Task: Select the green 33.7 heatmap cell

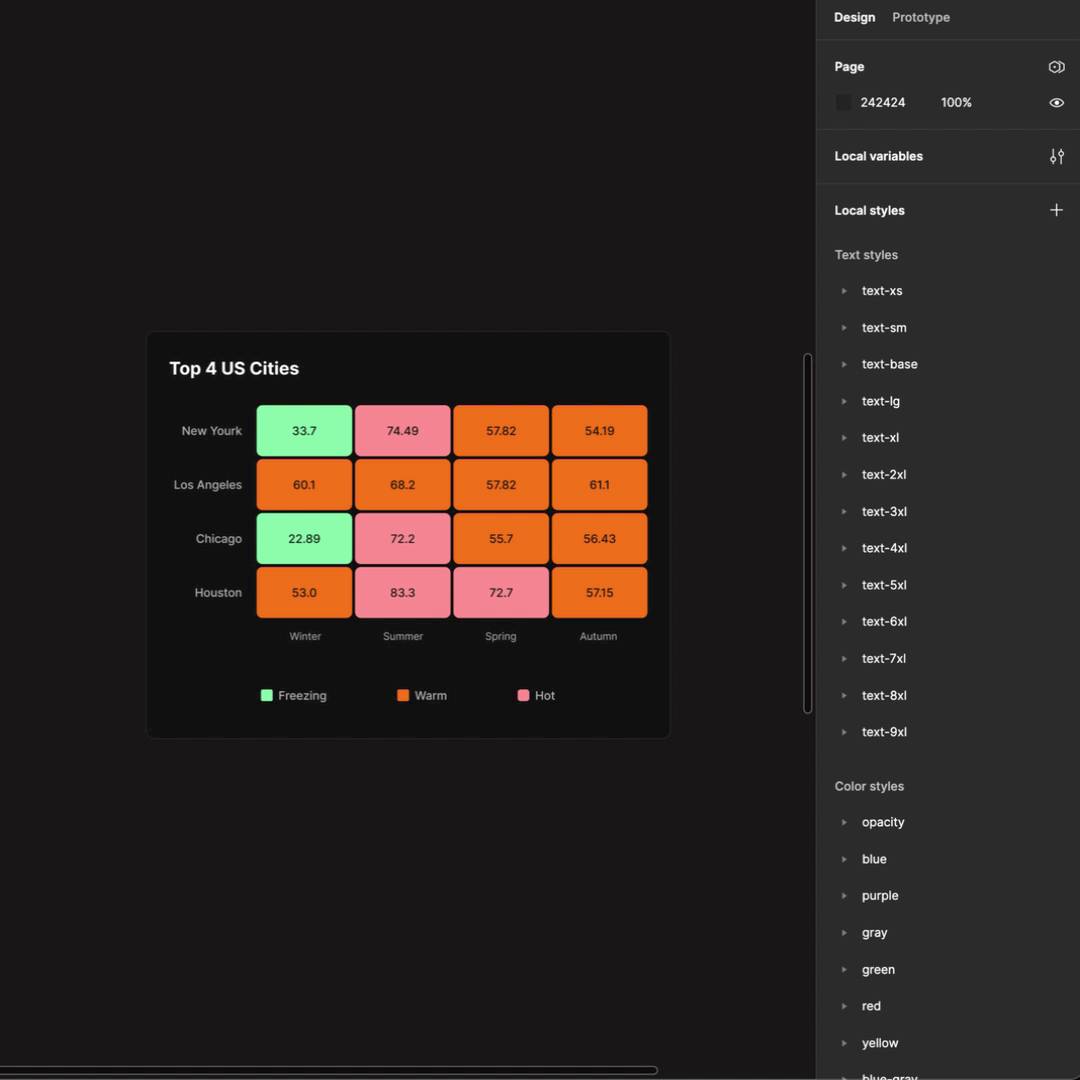Action: 304,430
